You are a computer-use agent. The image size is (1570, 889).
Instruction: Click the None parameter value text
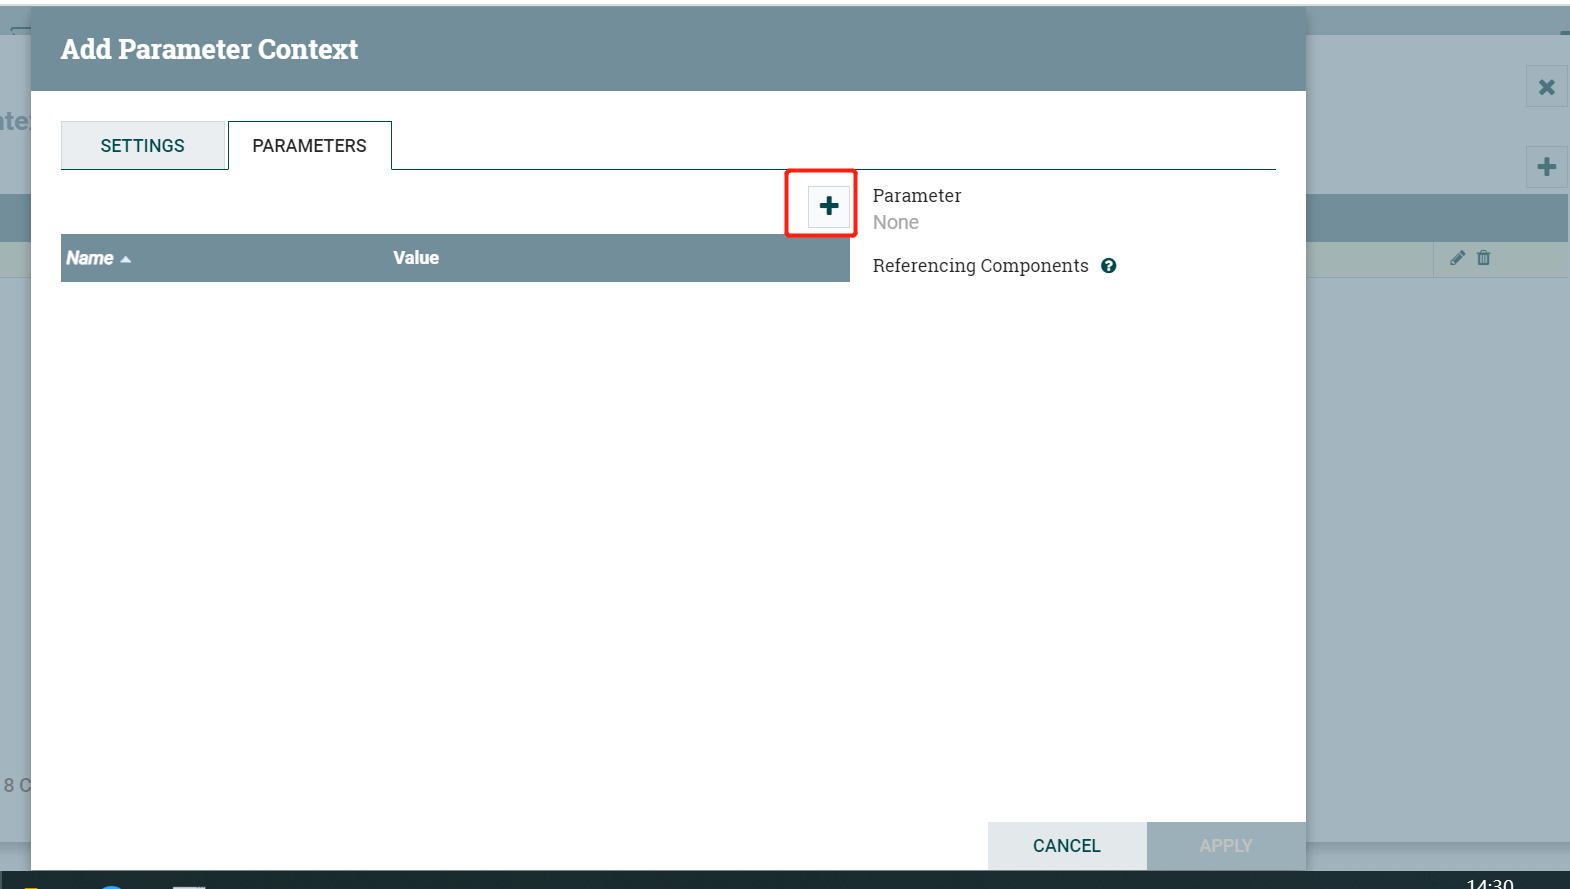point(896,223)
